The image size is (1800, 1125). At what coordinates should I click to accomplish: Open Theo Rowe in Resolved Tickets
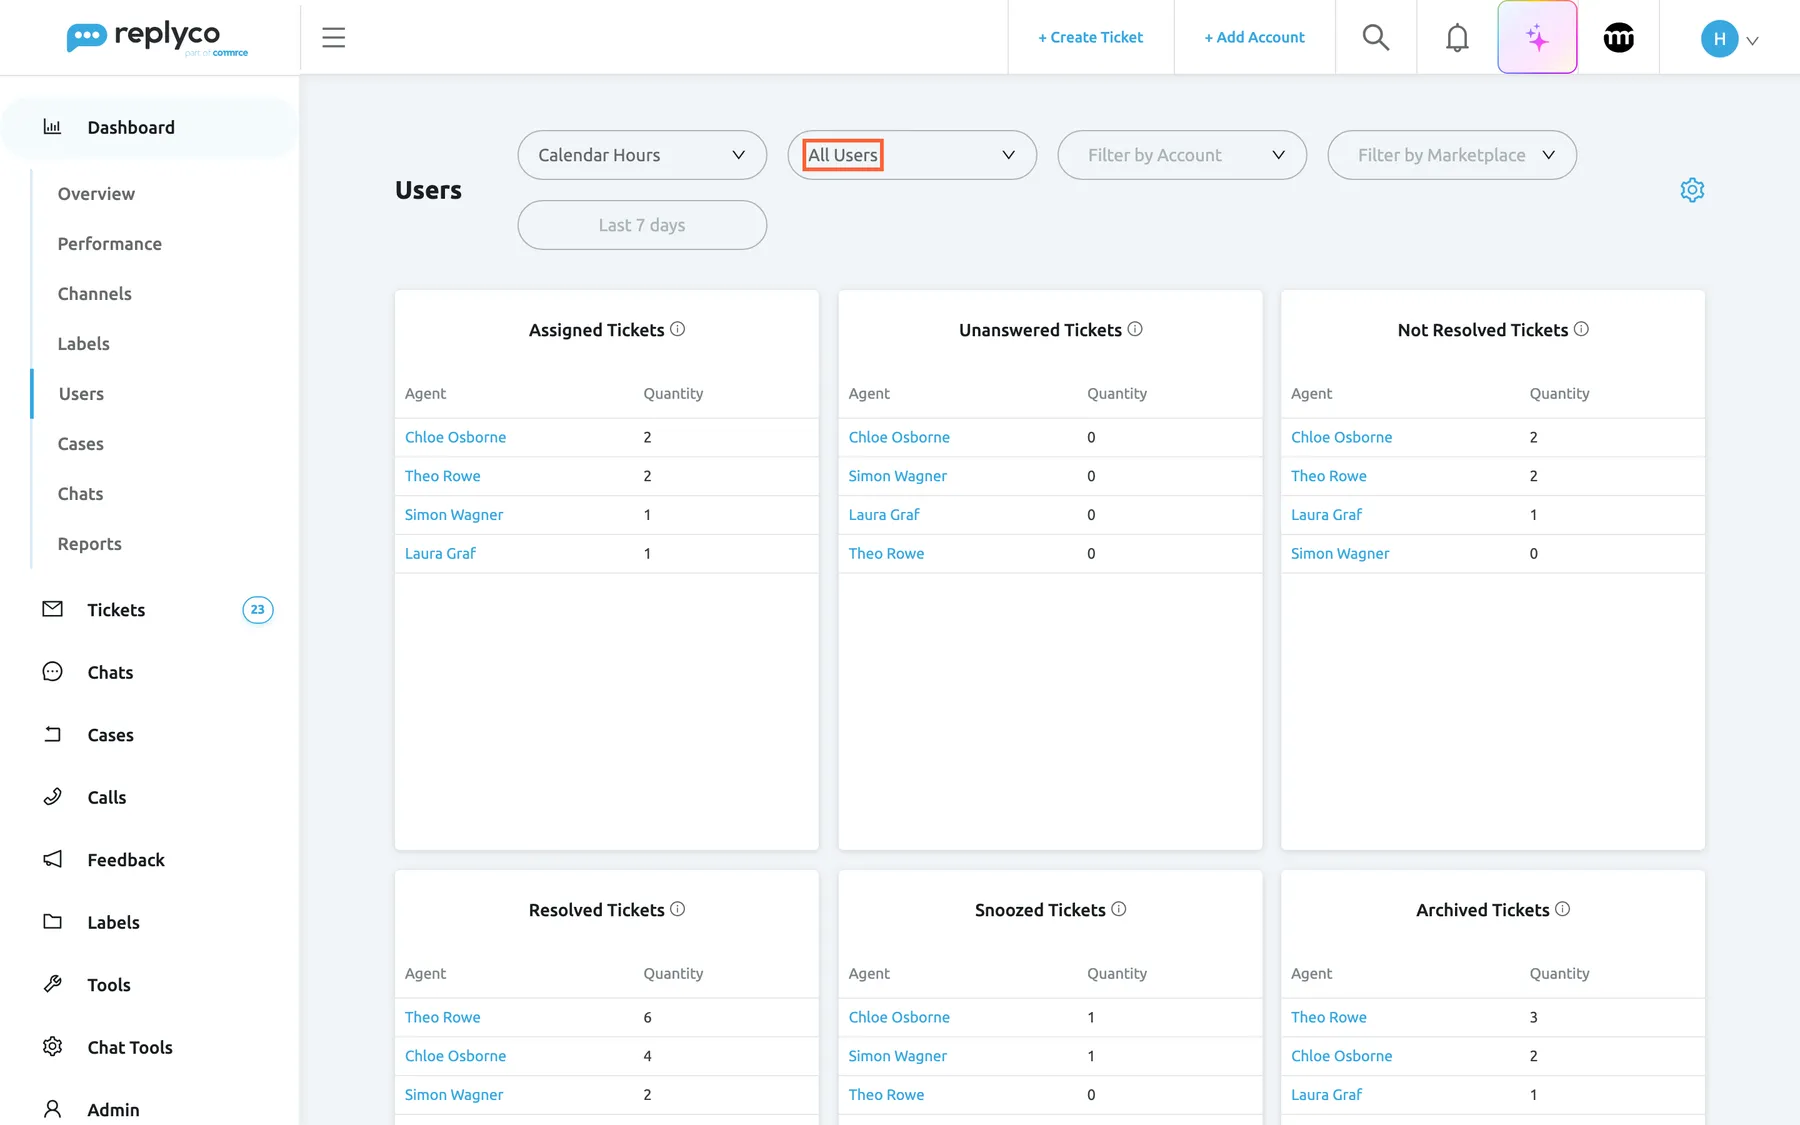(442, 1017)
